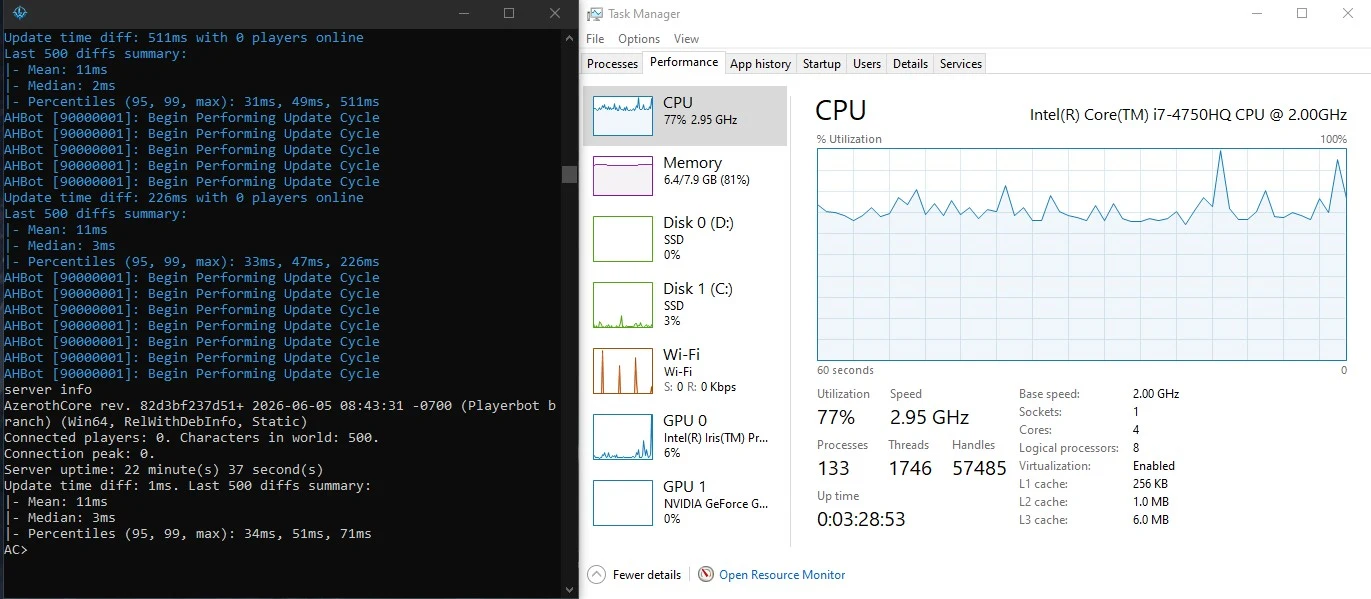
Task: Open the View menu in Task Manager
Action: pyautogui.click(x=686, y=39)
